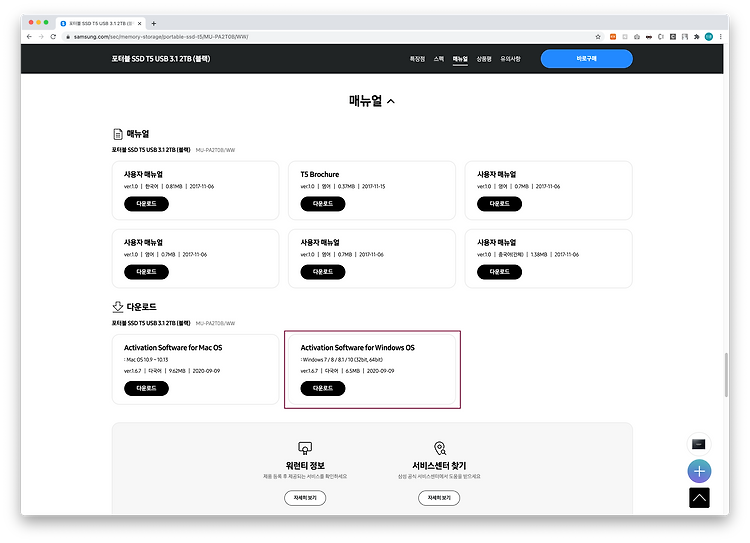Switch to the 특장점 tab
This screenshot has height=543, width=750.
[x=417, y=59]
